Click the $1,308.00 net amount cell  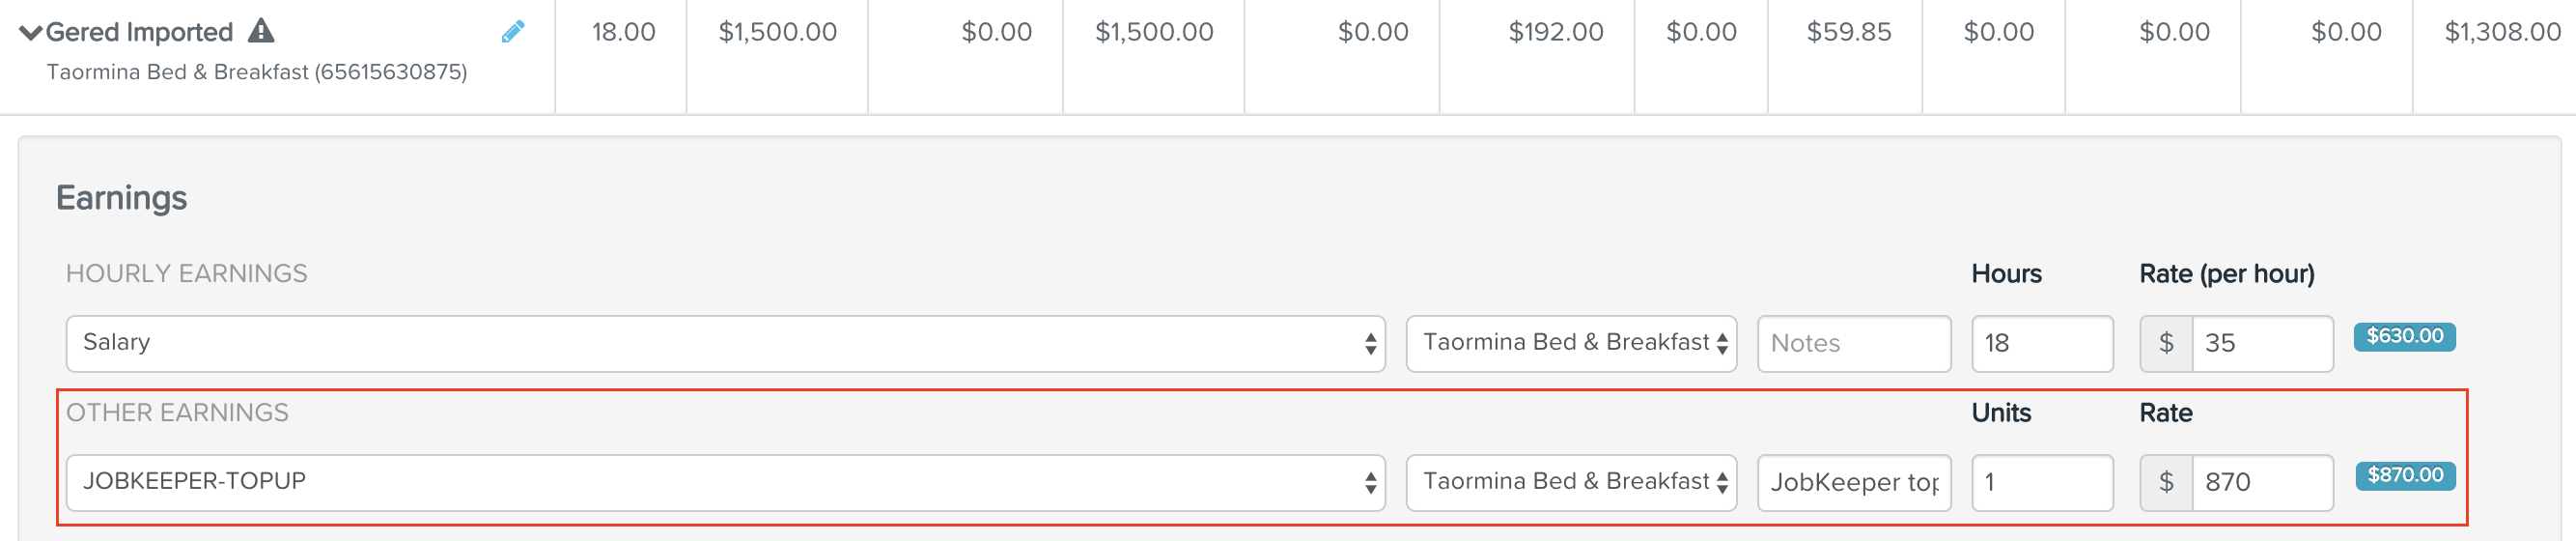click(2502, 33)
